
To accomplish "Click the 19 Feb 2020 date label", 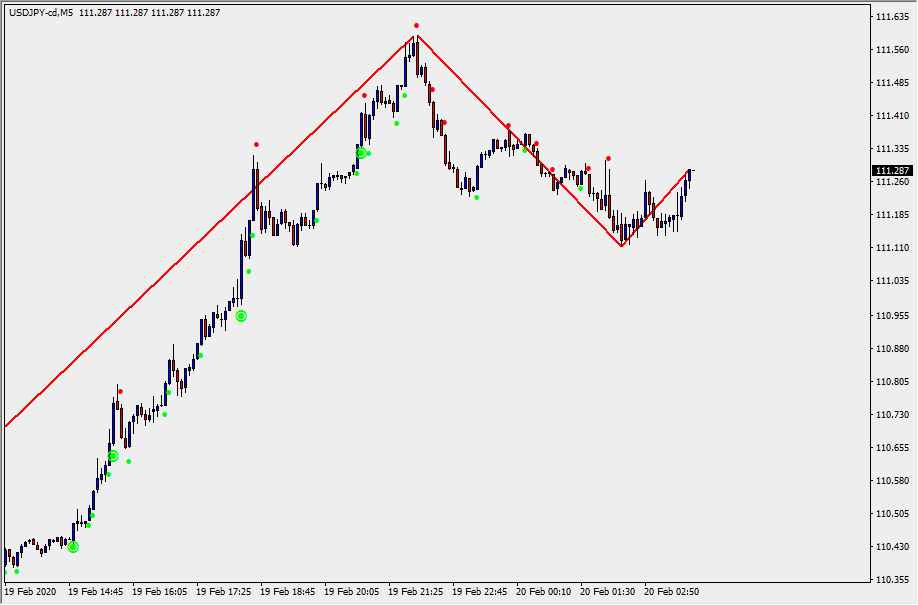I will [x=32, y=592].
